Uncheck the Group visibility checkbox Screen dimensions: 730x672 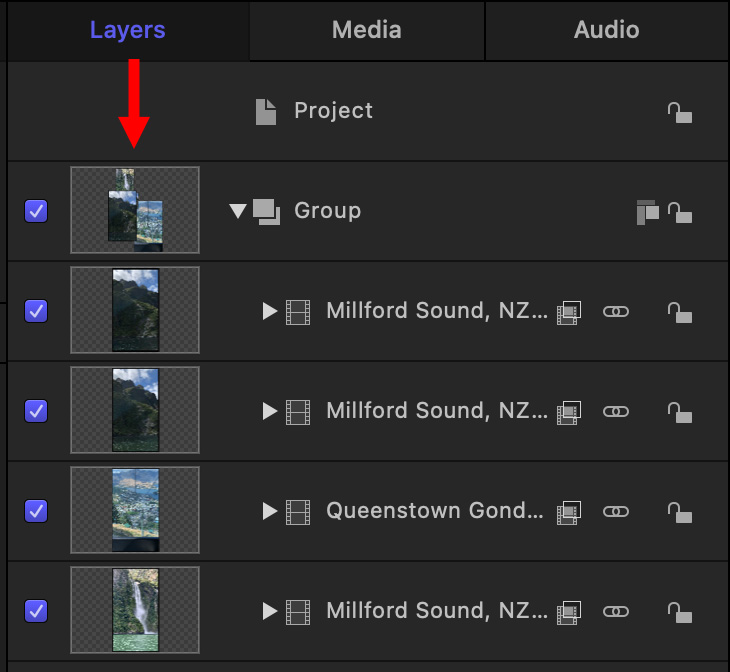[36, 211]
